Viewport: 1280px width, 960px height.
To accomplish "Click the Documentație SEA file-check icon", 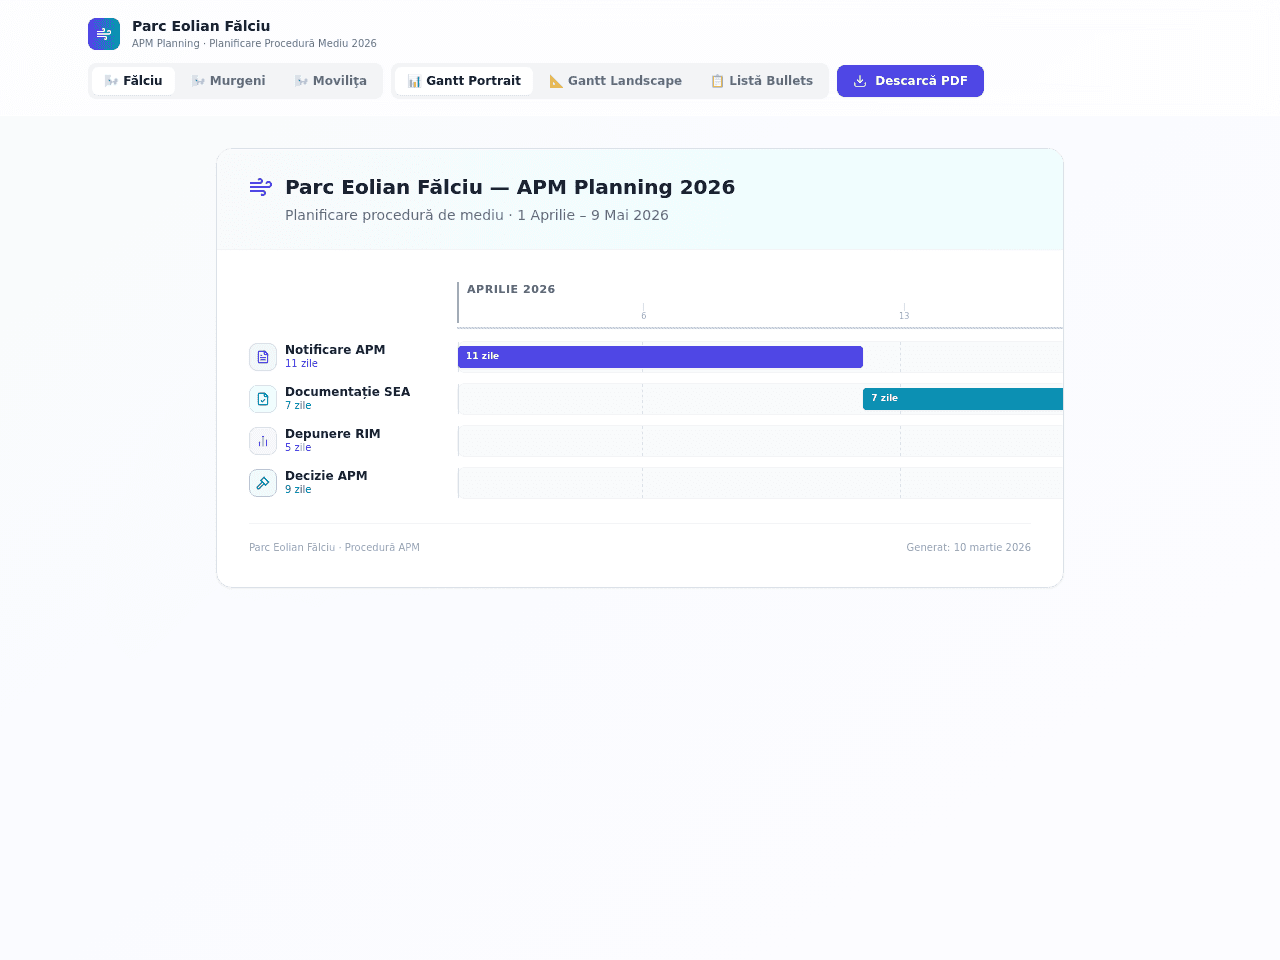I will [x=263, y=399].
